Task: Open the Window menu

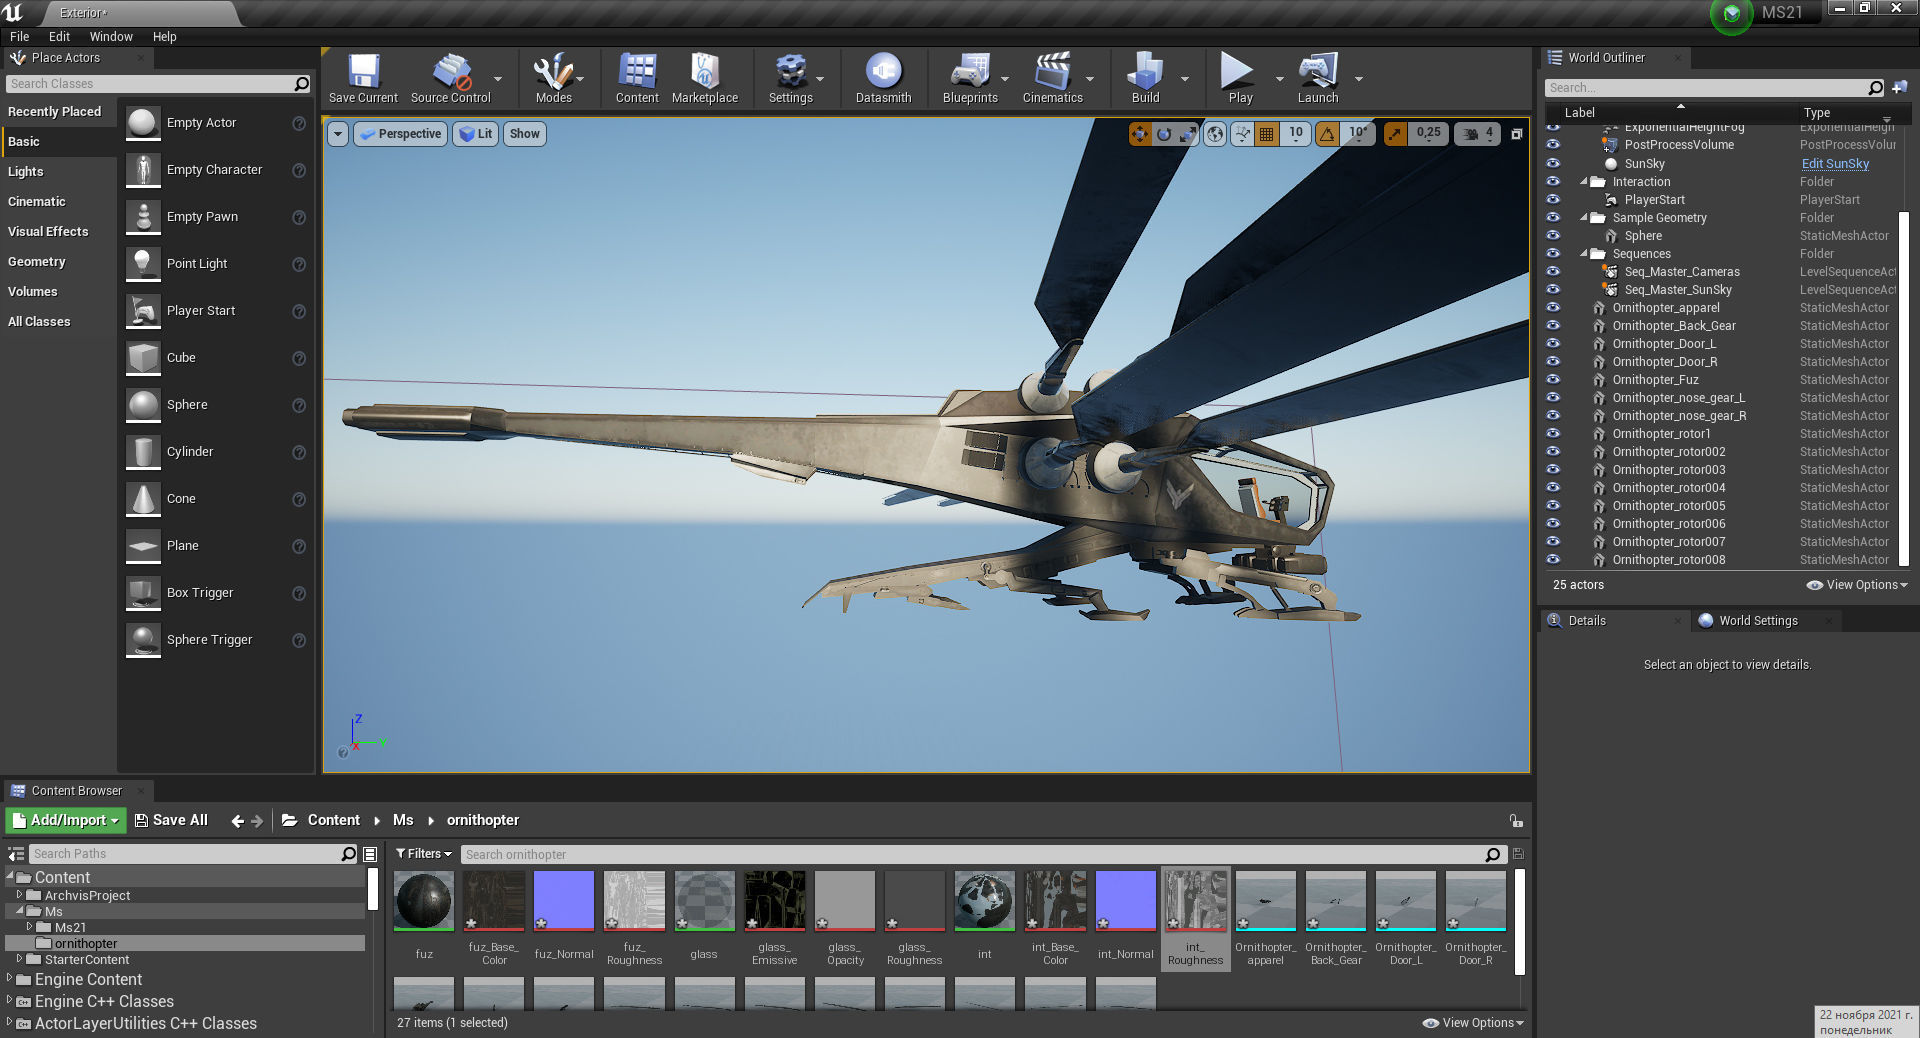Action: [111, 37]
